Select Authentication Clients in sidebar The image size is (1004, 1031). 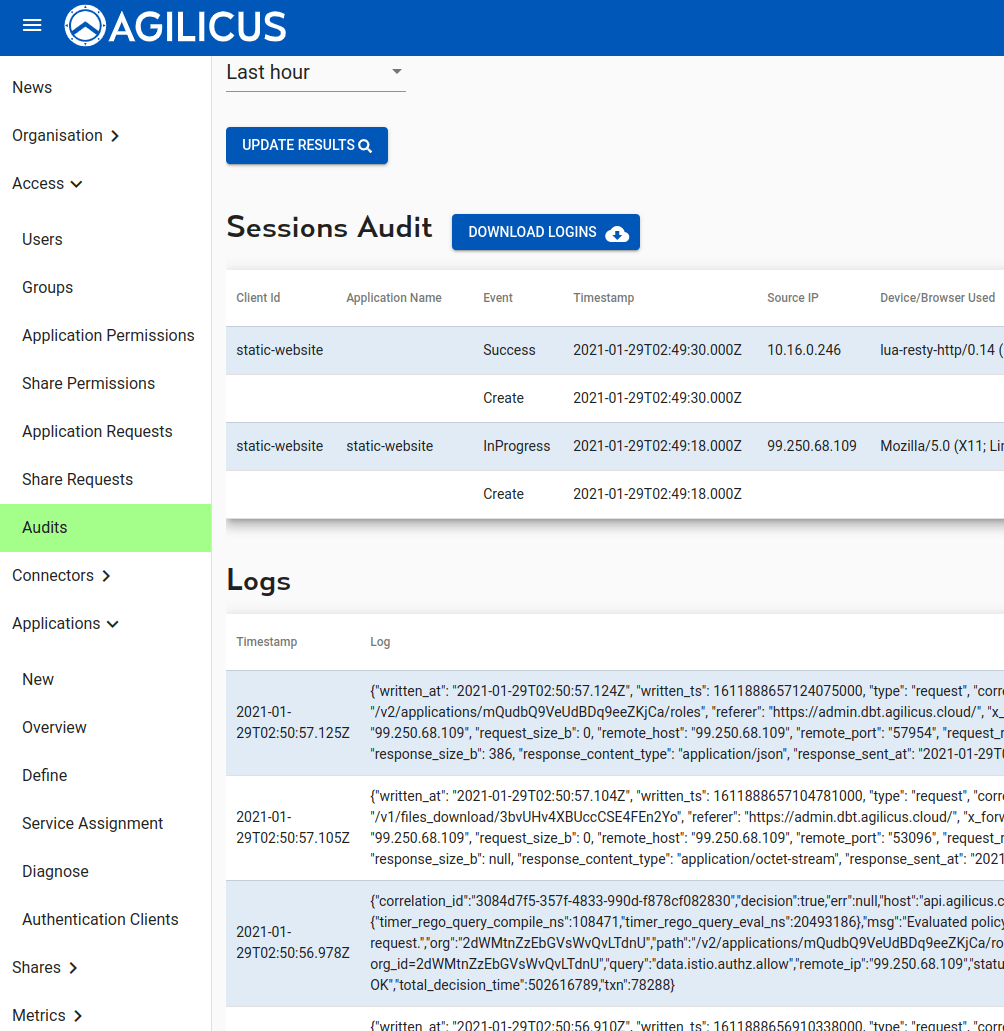(100, 920)
